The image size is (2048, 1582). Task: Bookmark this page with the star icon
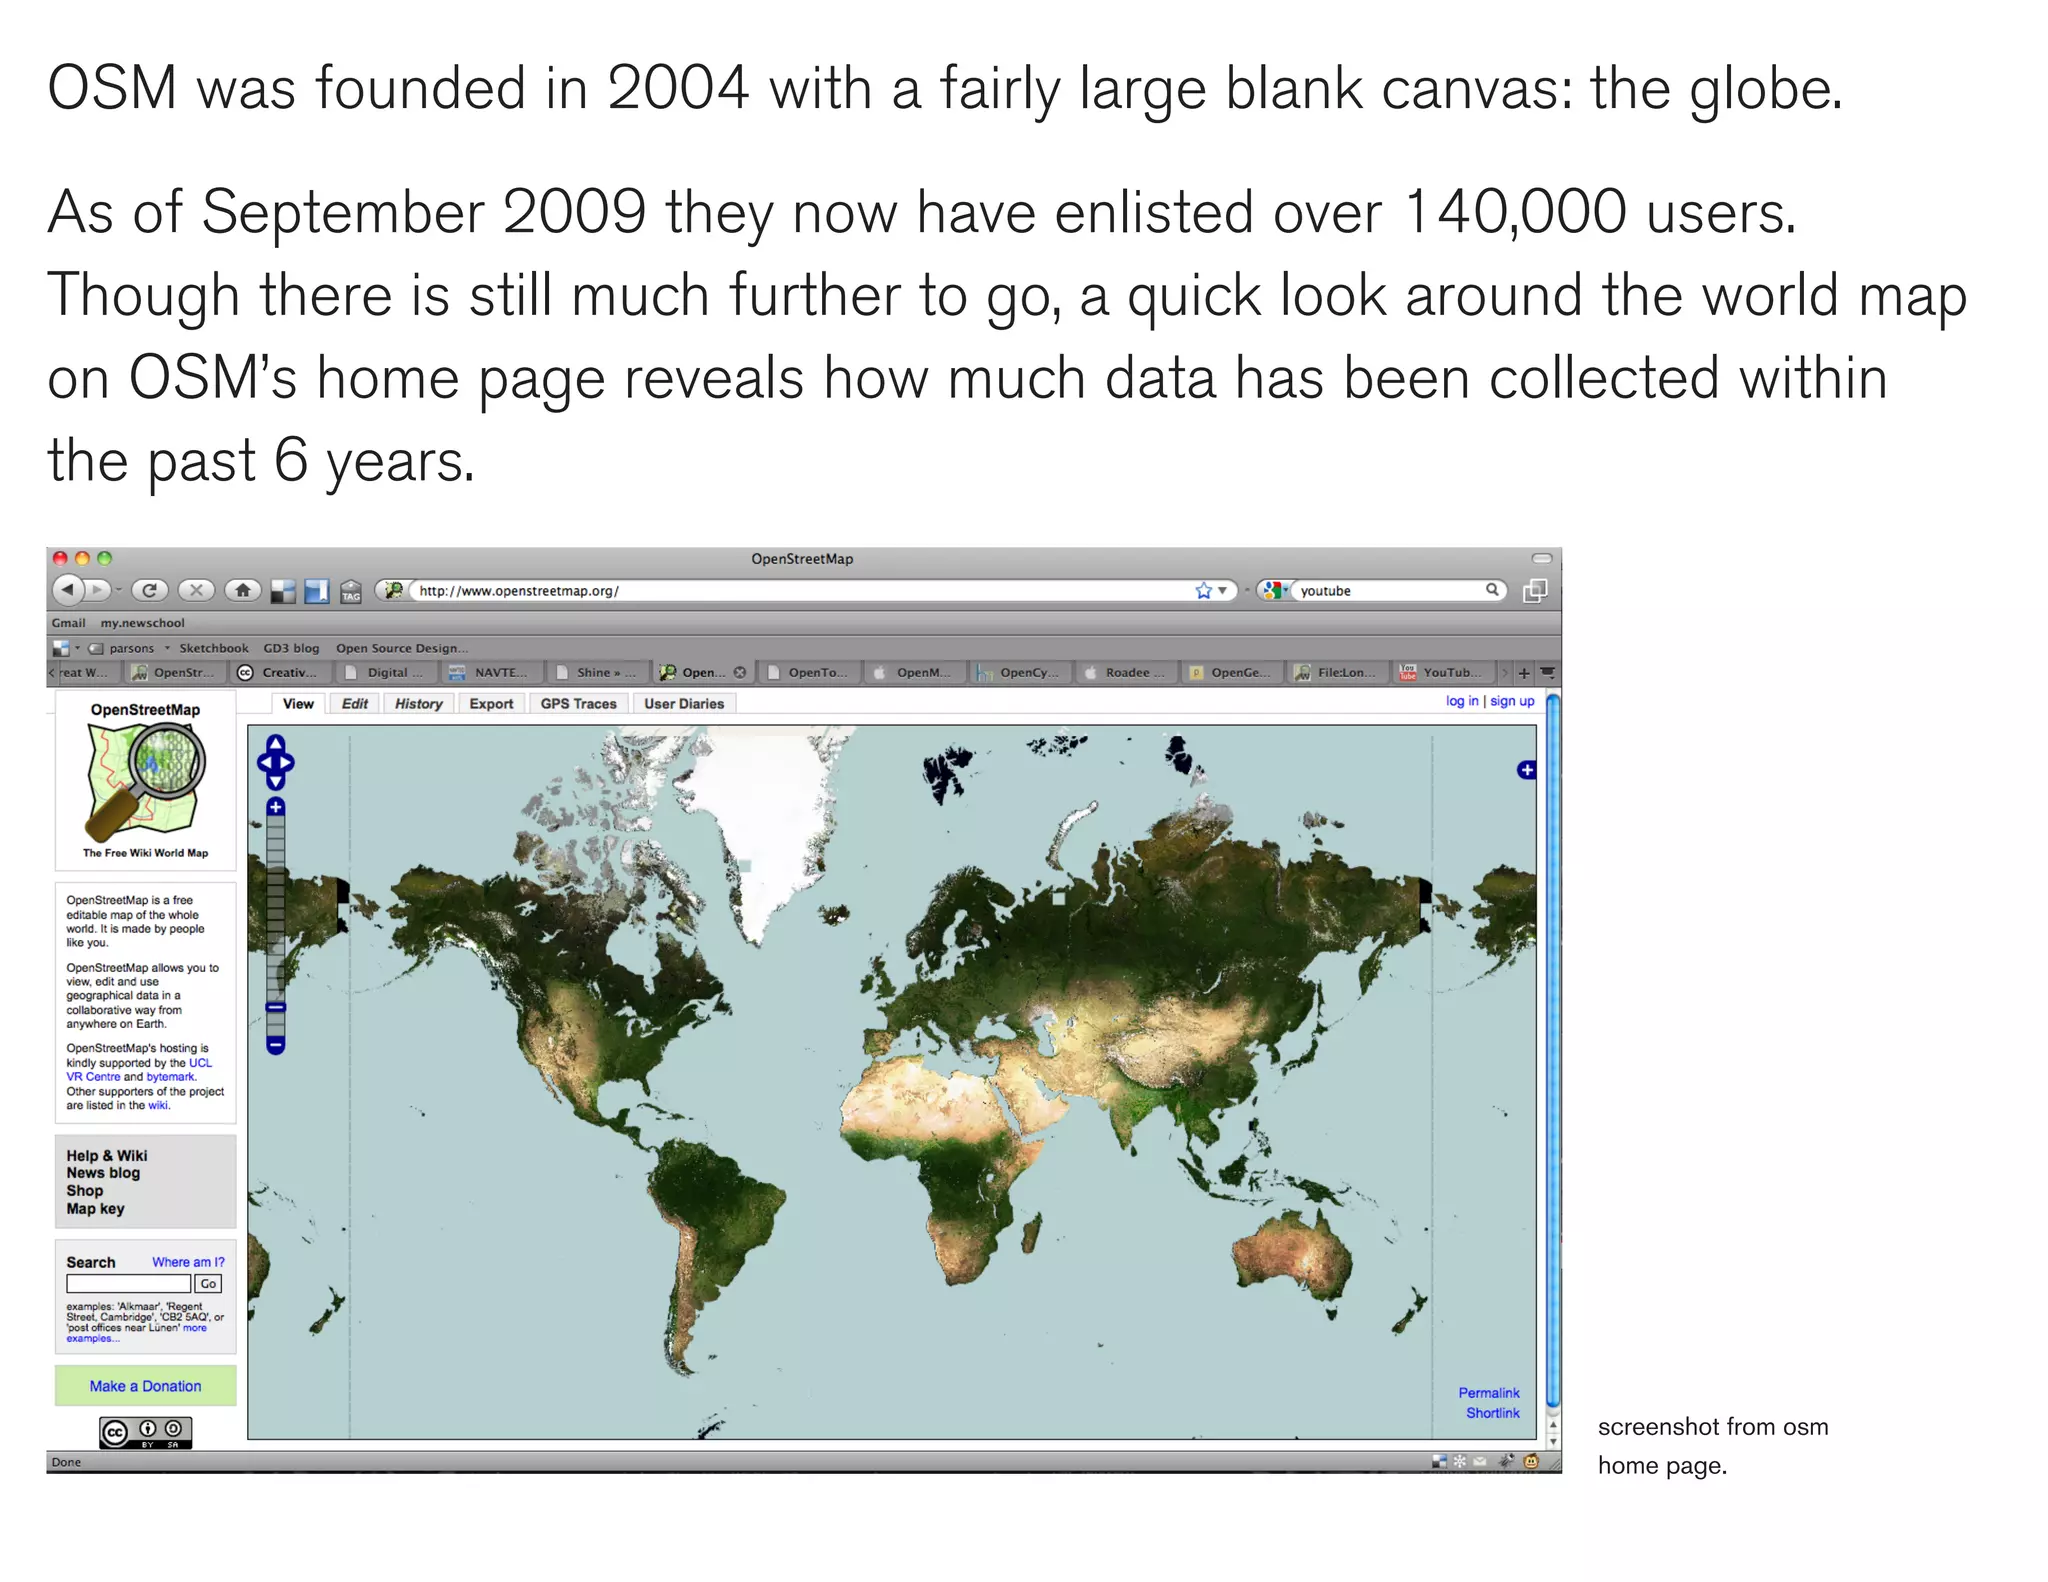pyautogui.click(x=1203, y=591)
